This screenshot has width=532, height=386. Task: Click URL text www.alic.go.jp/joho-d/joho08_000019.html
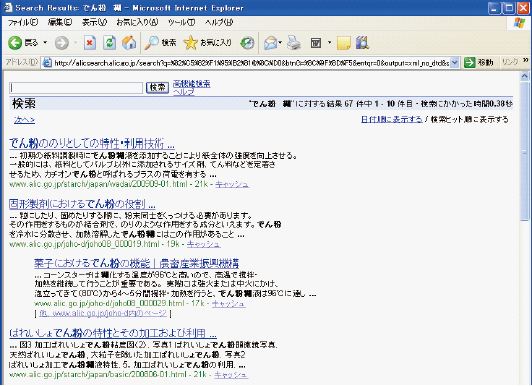coord(84,244)
